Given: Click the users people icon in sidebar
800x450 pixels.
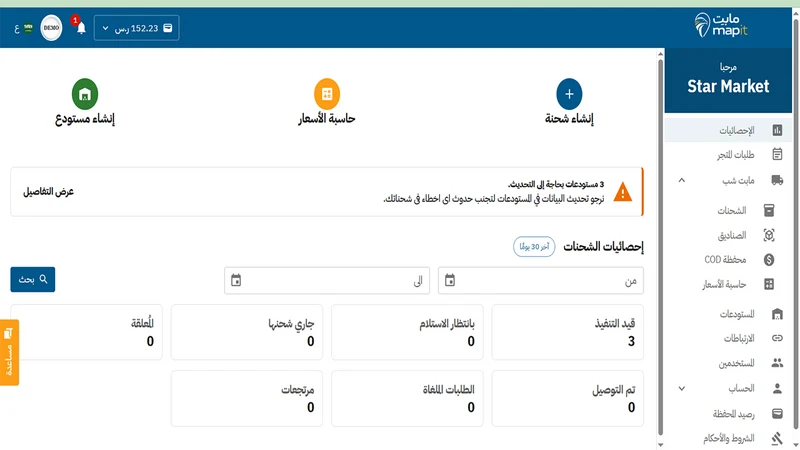Looking at the screenshot, I should [x=777, y=363].
